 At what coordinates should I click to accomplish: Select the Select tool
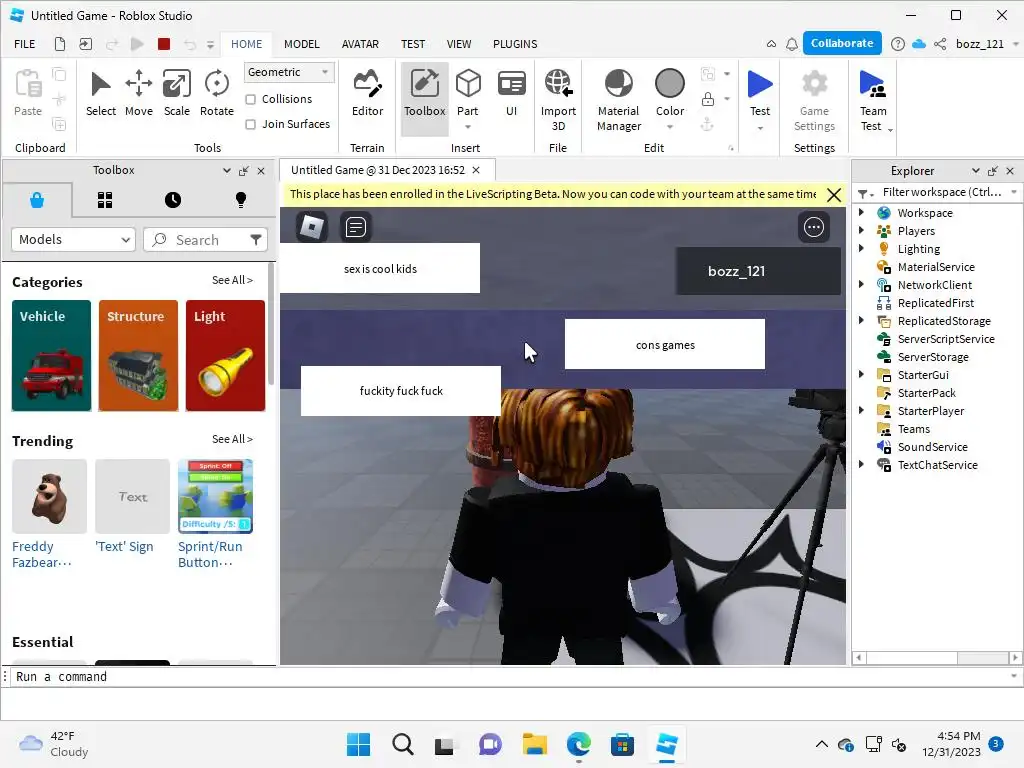tap(101, 94)
